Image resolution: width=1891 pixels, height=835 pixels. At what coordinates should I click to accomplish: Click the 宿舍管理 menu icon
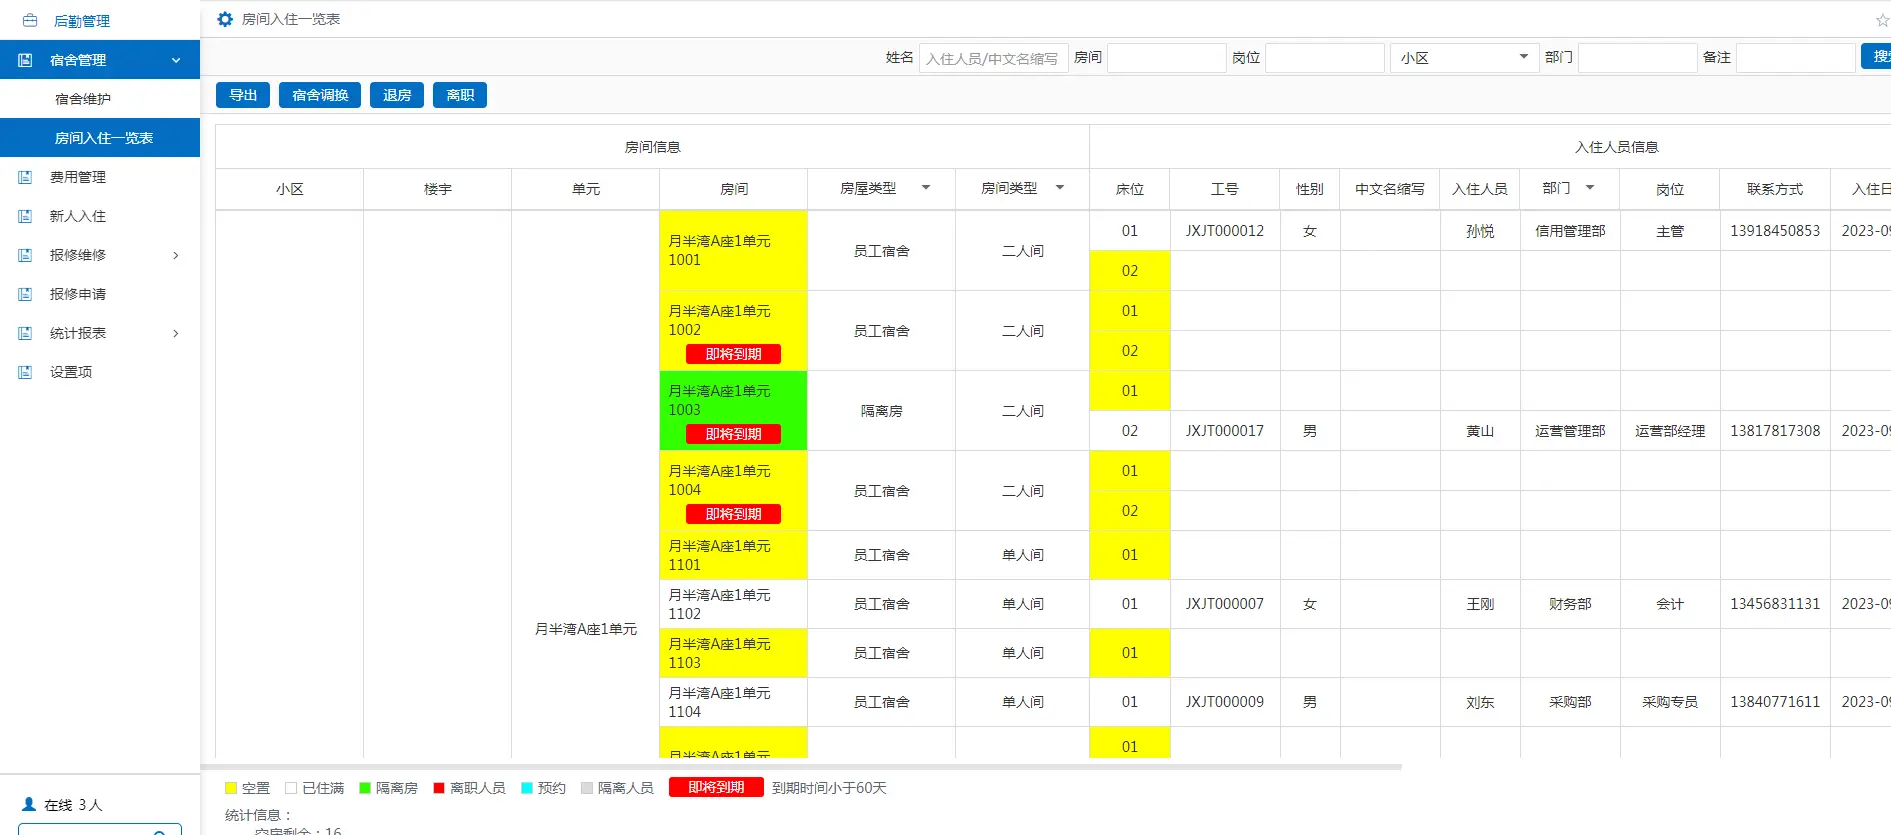[25, 60]
